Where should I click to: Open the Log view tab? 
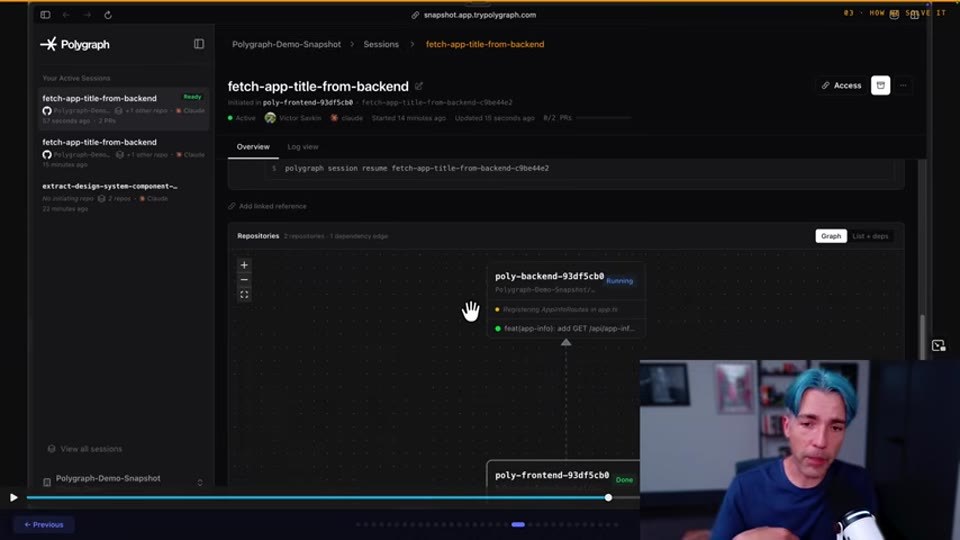tap(303, 147)
